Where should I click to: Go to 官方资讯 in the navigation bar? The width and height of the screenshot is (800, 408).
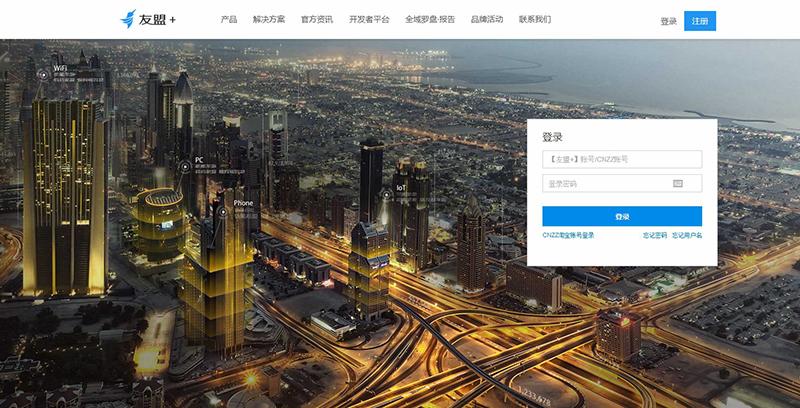pos(317,20)
